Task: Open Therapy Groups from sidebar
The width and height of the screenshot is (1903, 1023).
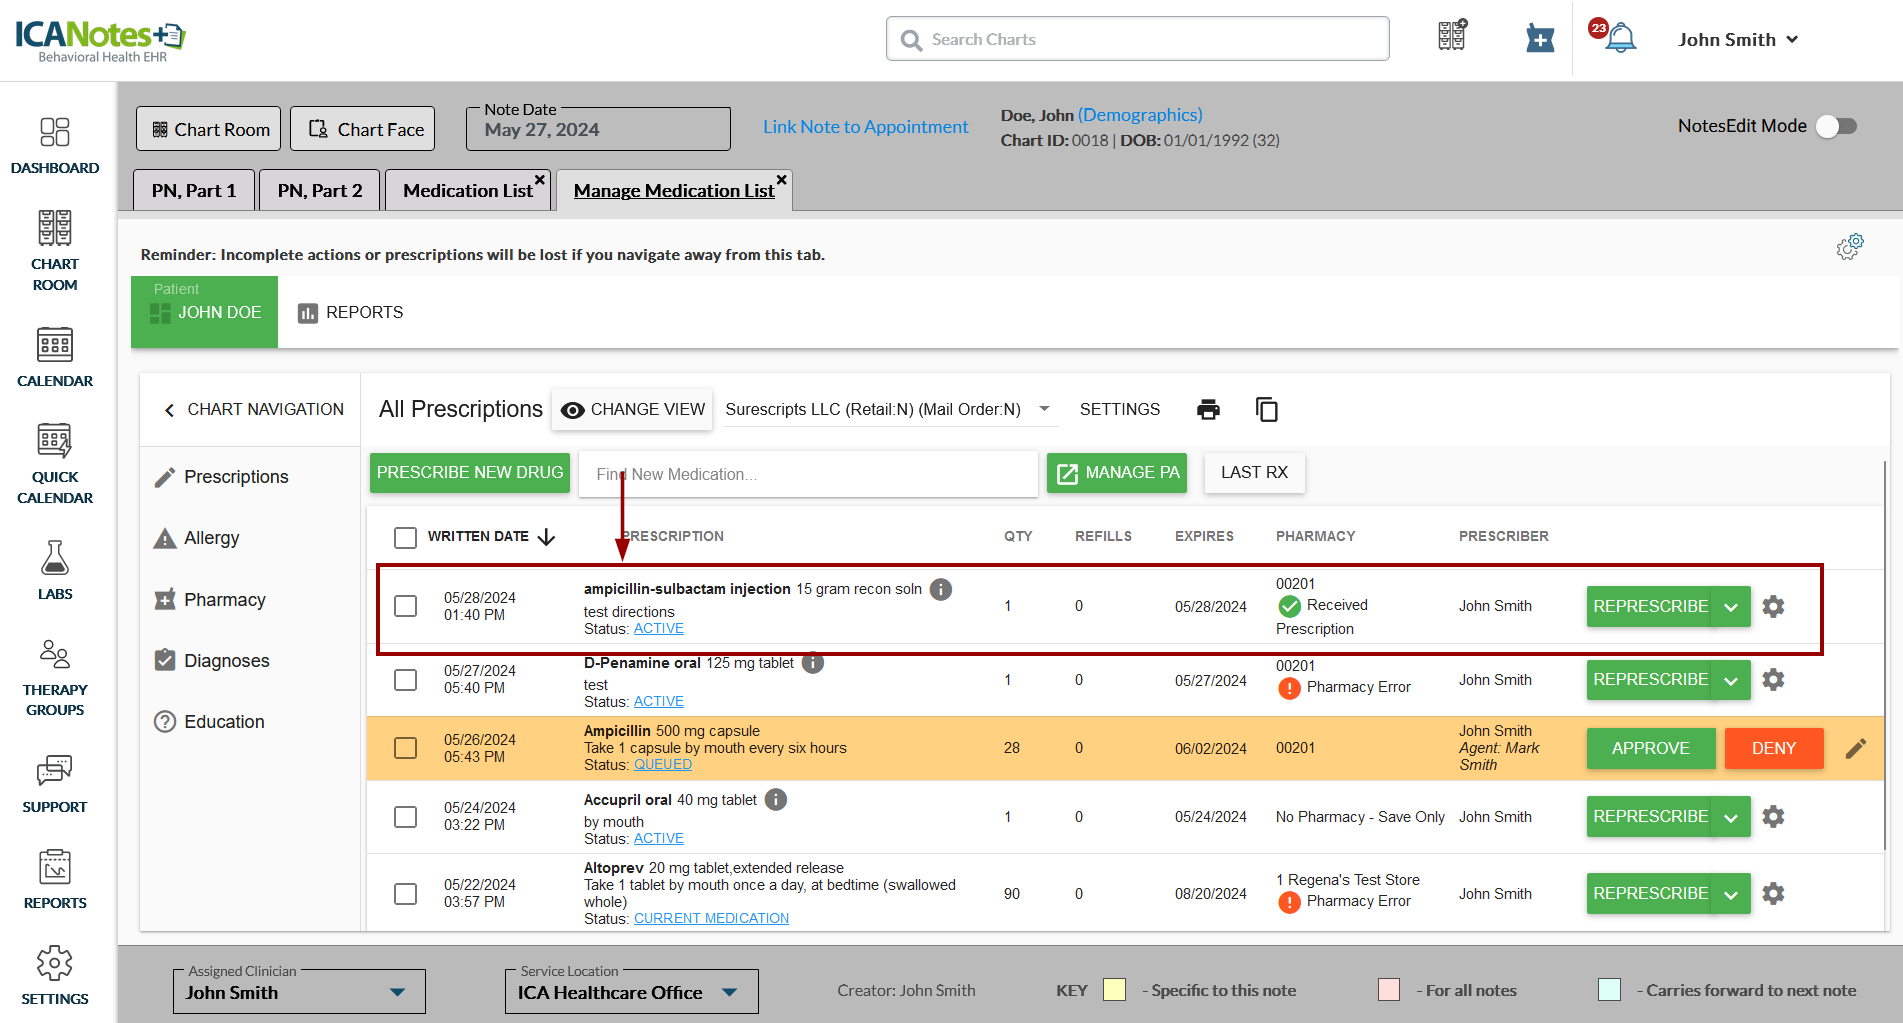Action: (x=55, y=678)
